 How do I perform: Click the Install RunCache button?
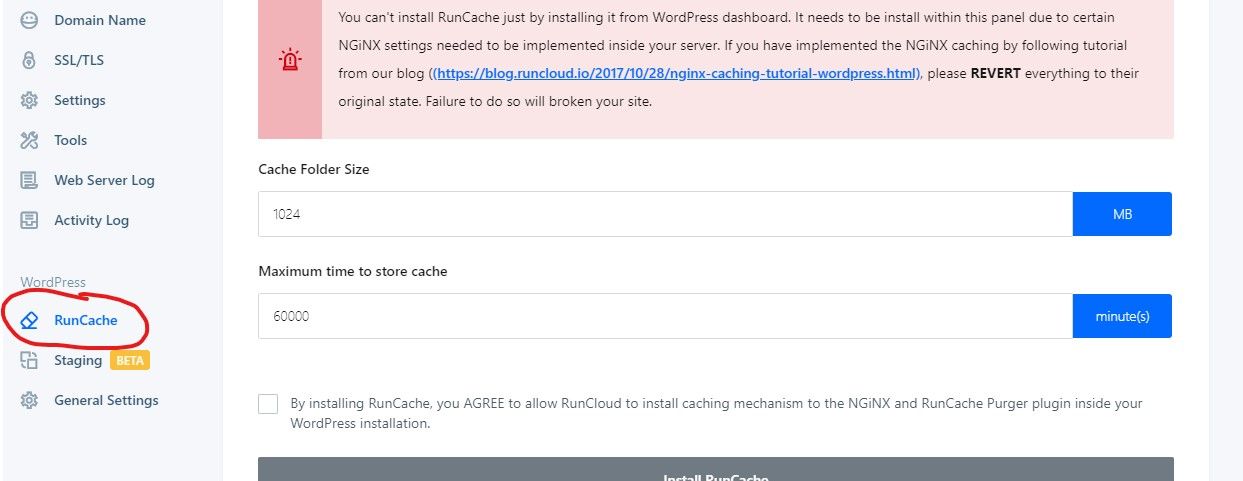(716, 470)
